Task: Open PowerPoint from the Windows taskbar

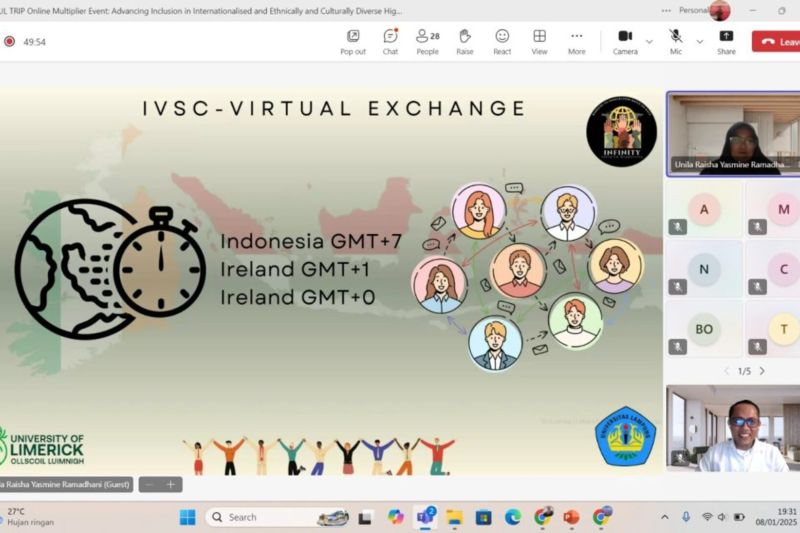Action: 571,517
